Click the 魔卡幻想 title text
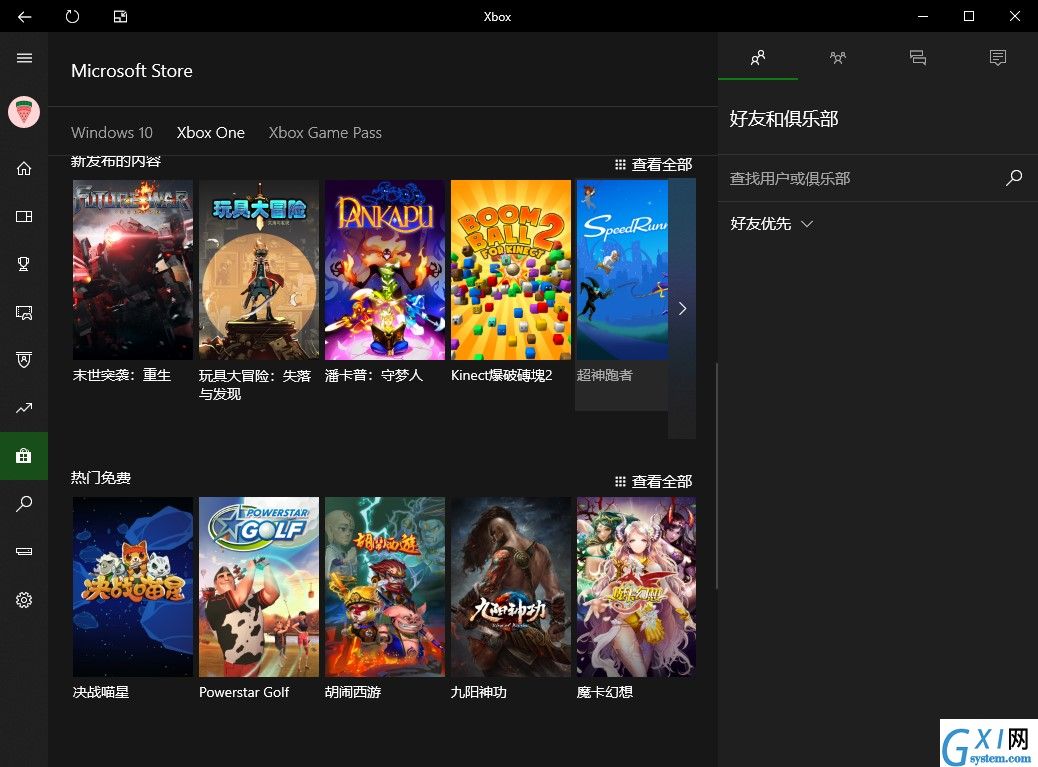1038x767 pixels. tap(604, 692)
